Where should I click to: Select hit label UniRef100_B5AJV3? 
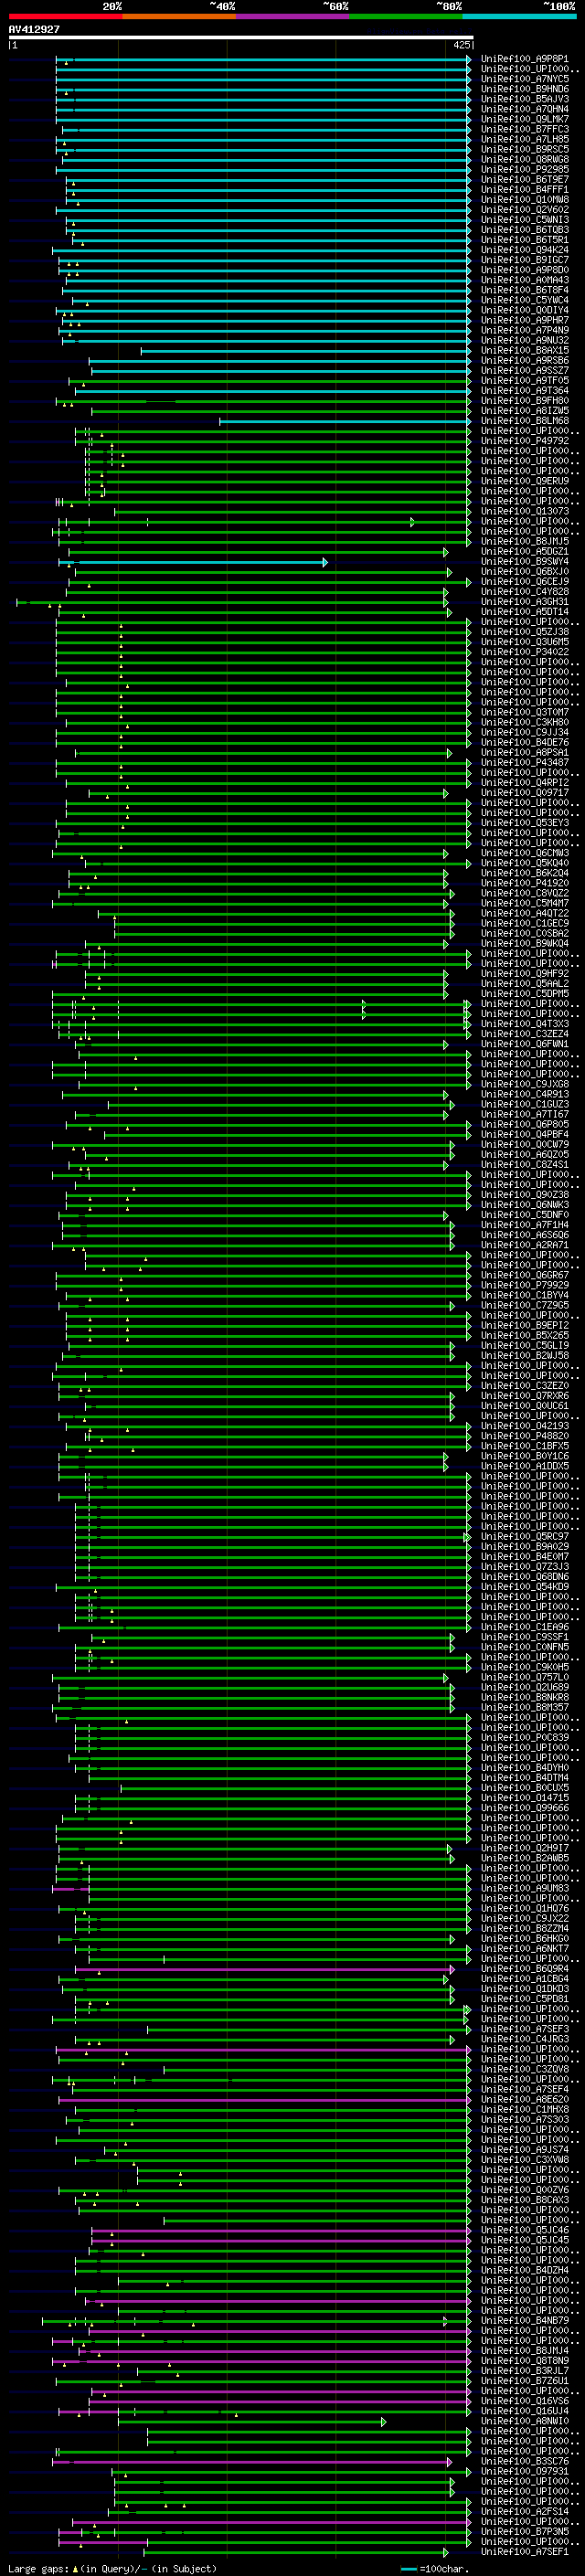tap(525, 99)
